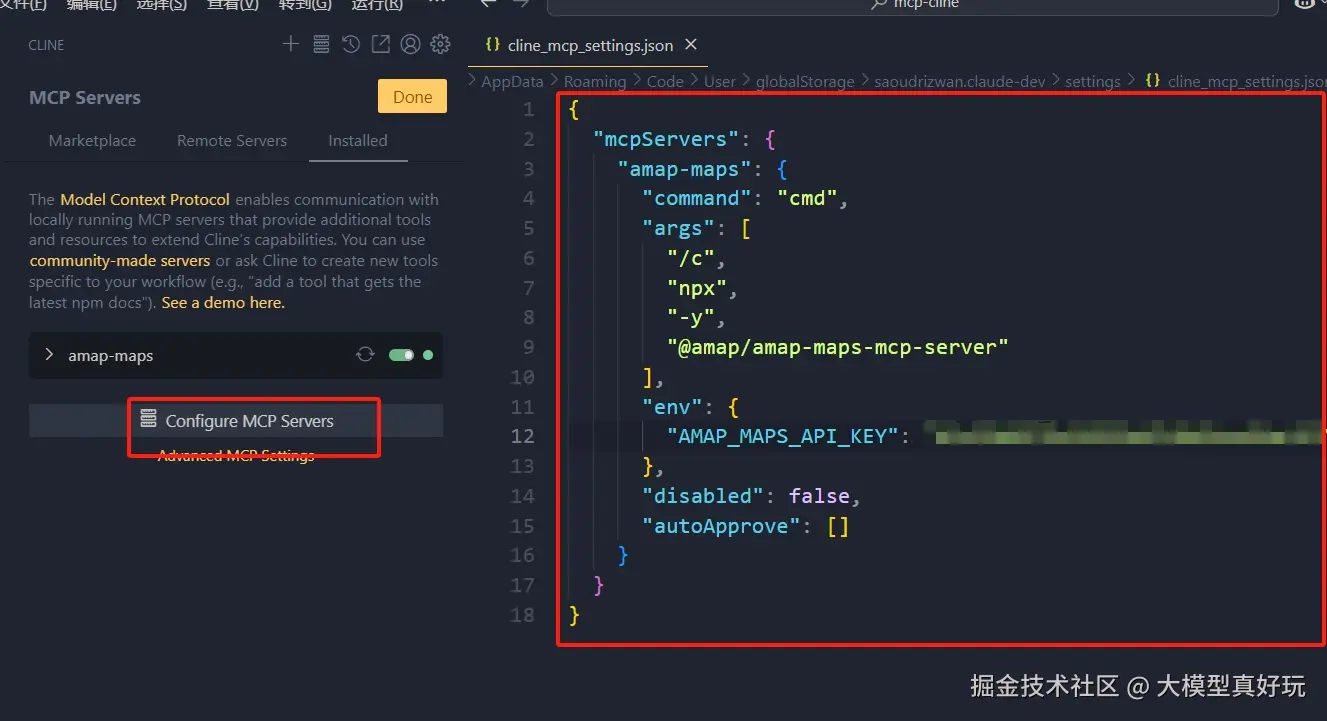Viewport: 1327px width, 721px height.
Task: Click the "args" key text
Action: 678,228
